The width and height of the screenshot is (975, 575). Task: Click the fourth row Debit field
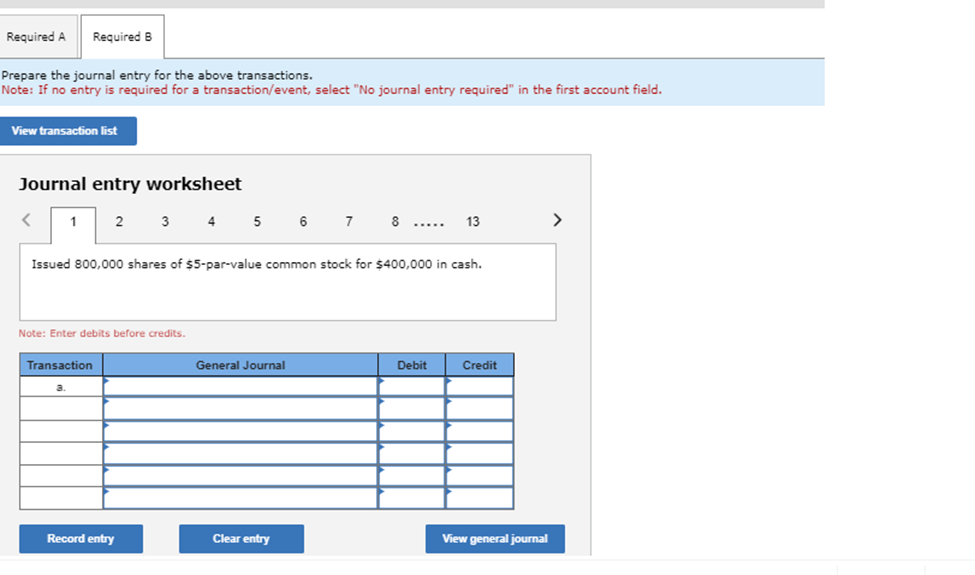pyautogui.click(x=412, y=454)
